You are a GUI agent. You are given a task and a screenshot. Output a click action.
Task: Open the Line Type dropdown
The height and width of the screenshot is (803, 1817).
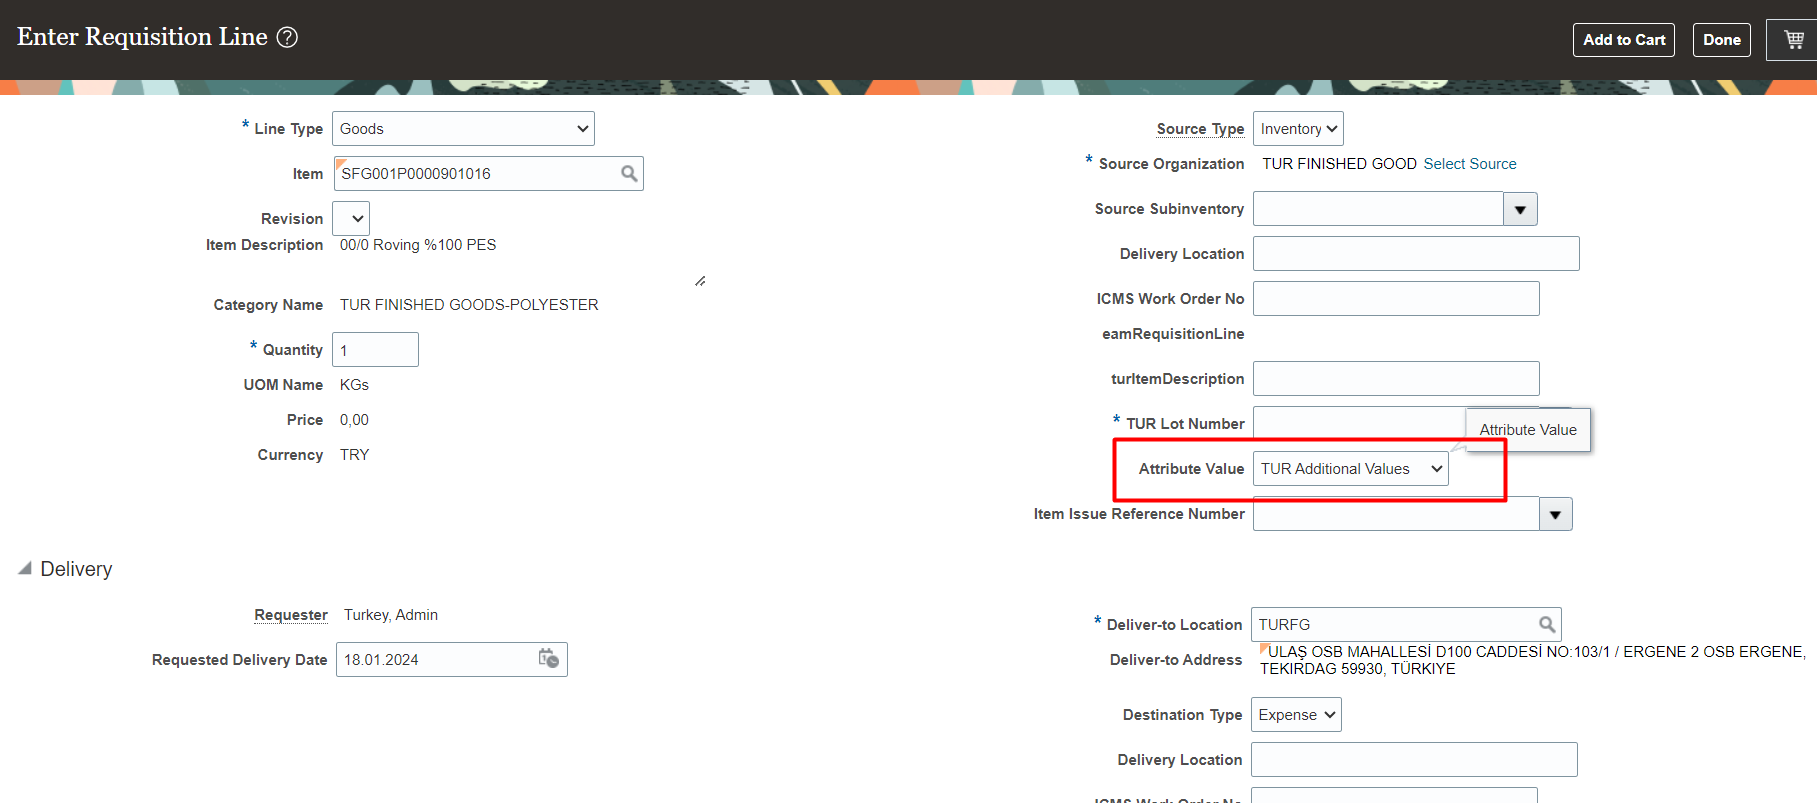point(463,129)
